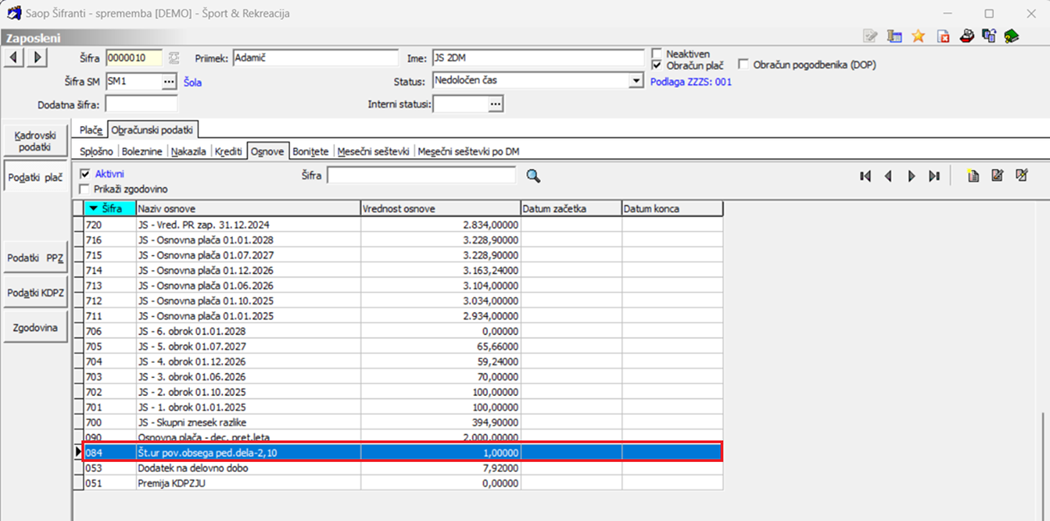
Task: Switch to the Bonitete tab
Action: (310, 151)
